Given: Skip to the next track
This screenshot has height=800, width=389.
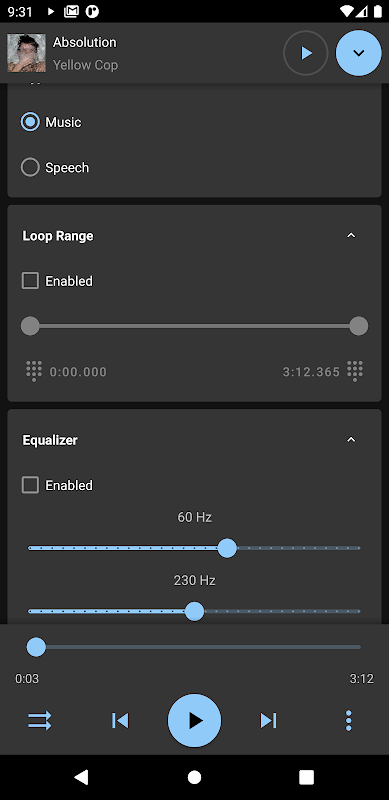Looking at the screenshot, I should 269,720.
